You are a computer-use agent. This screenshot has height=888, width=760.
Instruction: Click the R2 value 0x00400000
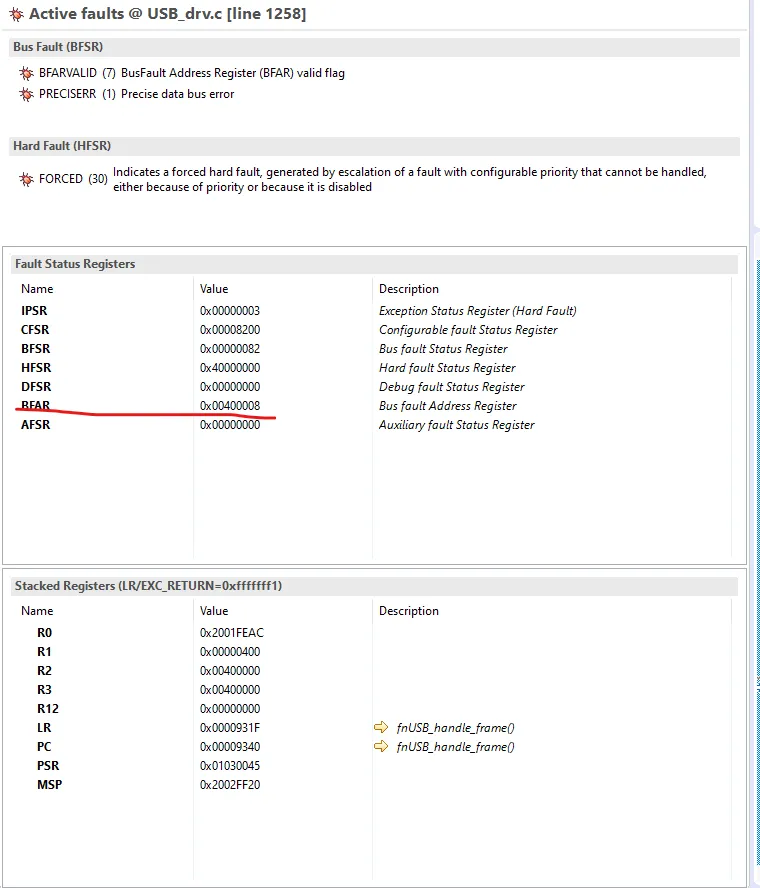230,671
